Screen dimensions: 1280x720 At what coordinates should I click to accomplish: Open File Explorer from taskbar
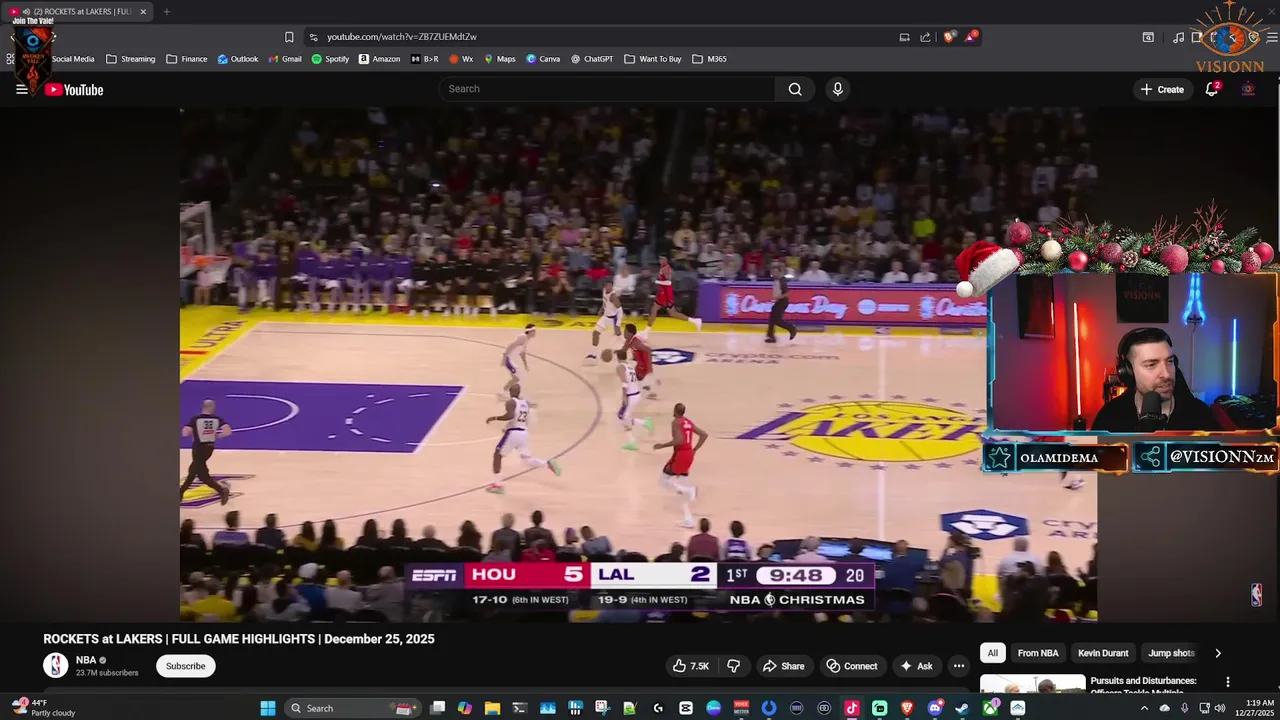492,708
